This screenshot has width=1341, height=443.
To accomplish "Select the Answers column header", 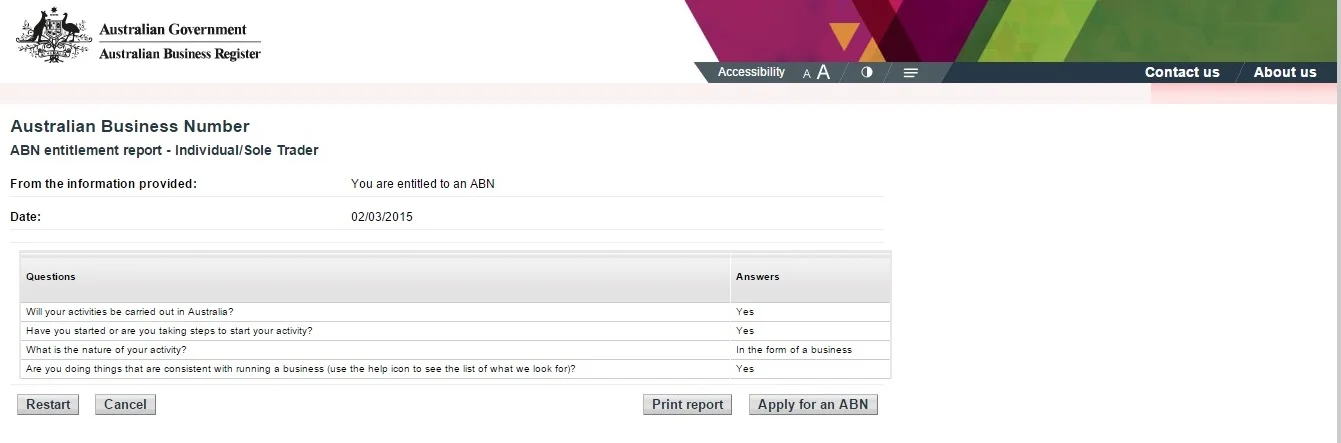I will point(810,277).
